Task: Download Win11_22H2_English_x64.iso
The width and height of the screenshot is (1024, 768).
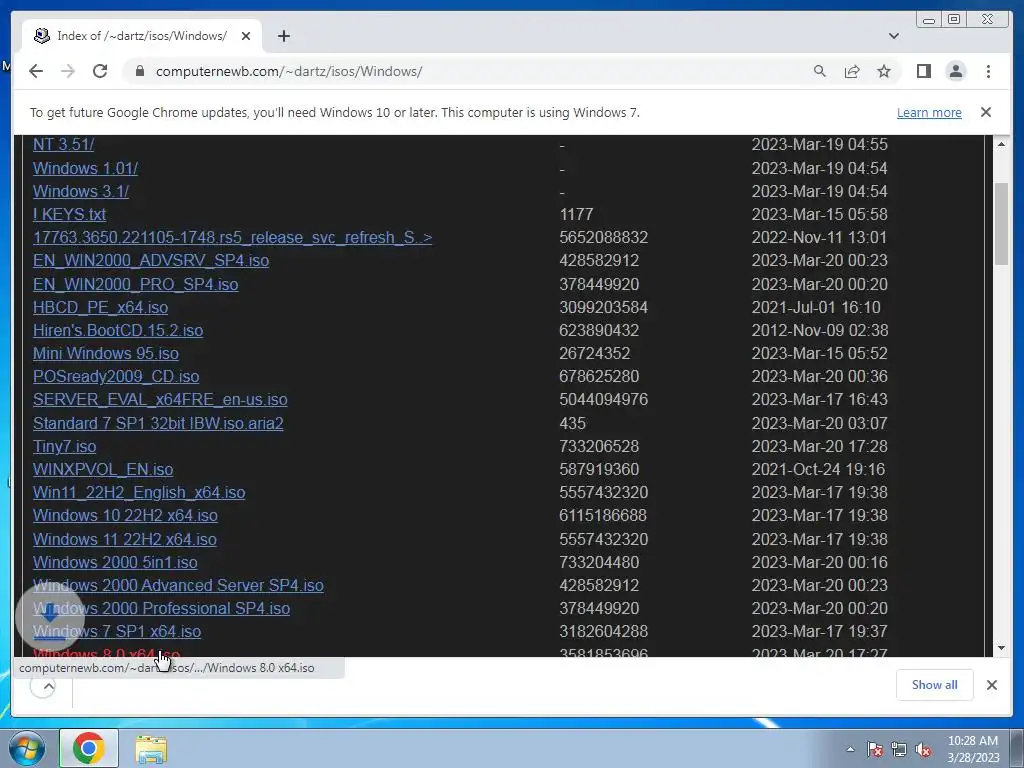Action: pyautogui.click(x=139, y=492)
